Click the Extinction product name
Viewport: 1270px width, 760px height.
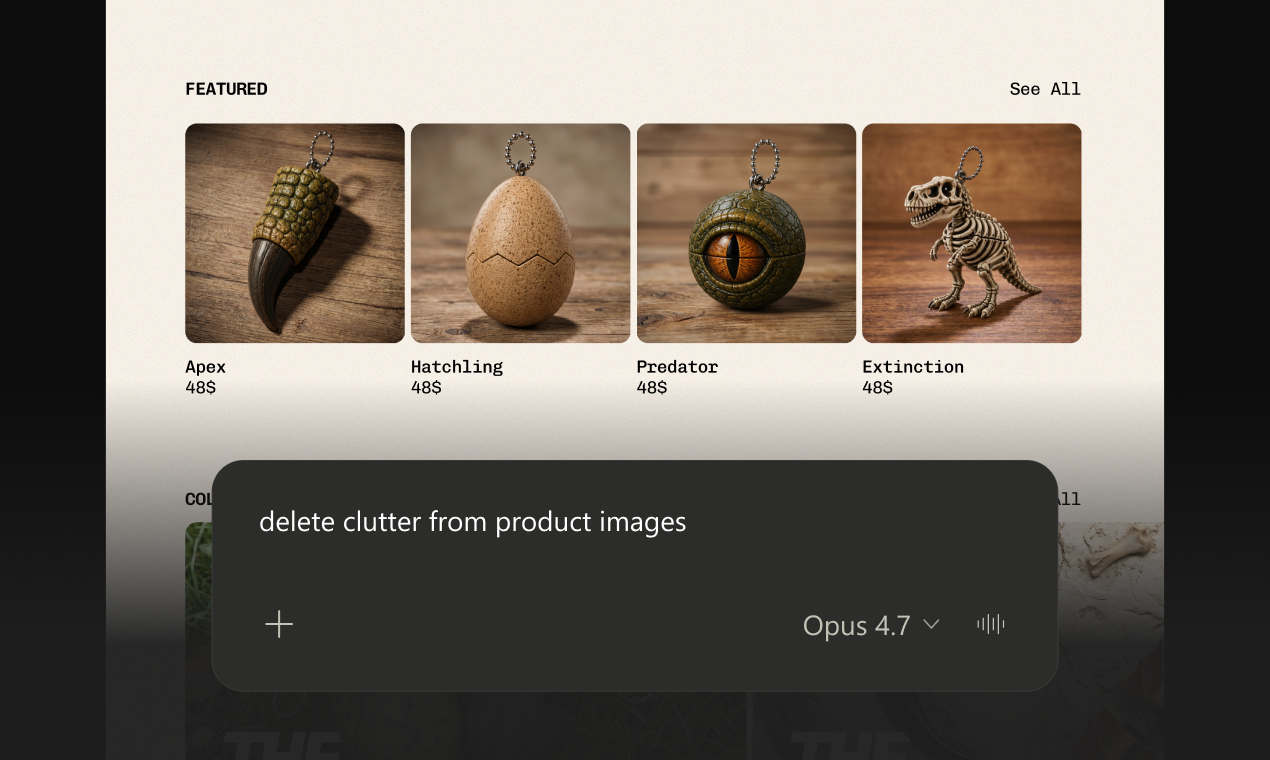913,367
